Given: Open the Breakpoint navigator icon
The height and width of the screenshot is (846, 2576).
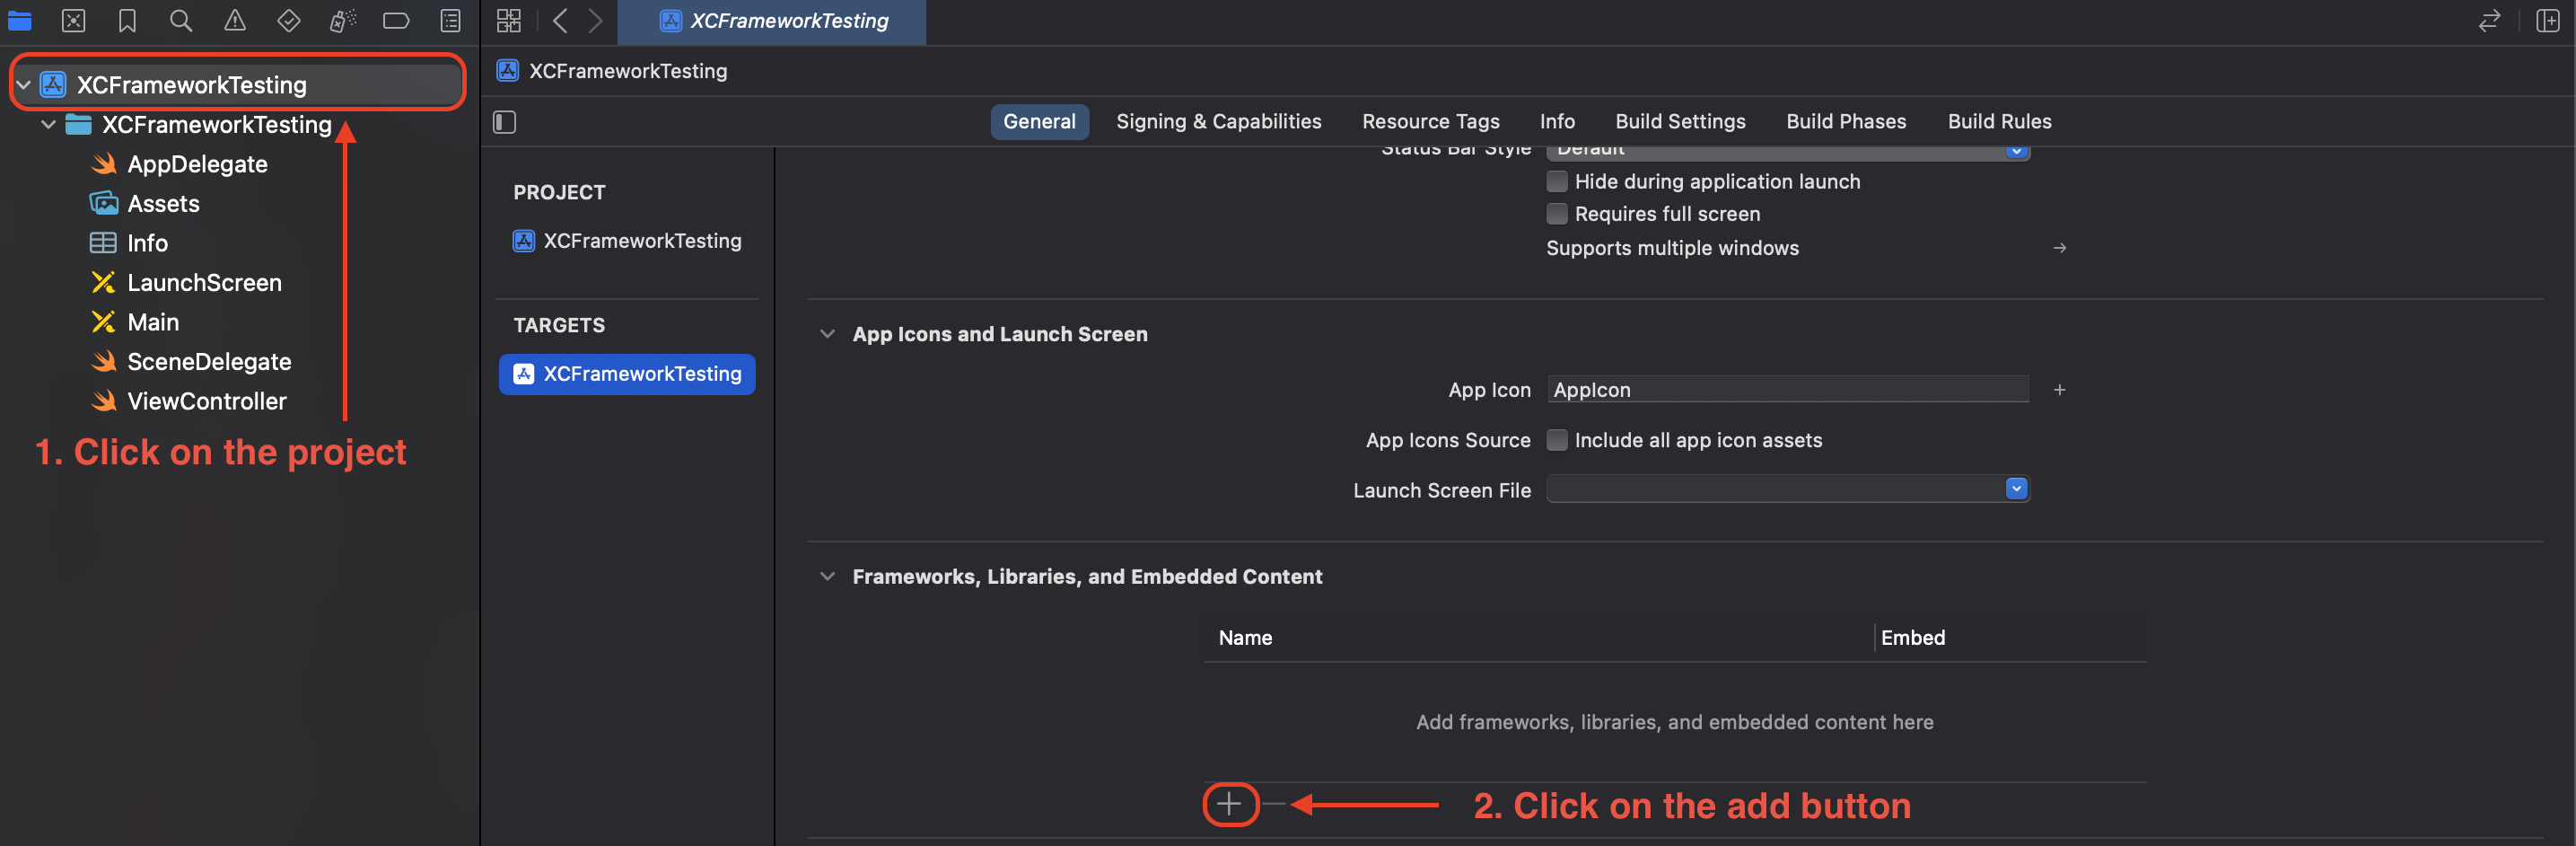Looking at the screenshot, I should click(396, 20).
